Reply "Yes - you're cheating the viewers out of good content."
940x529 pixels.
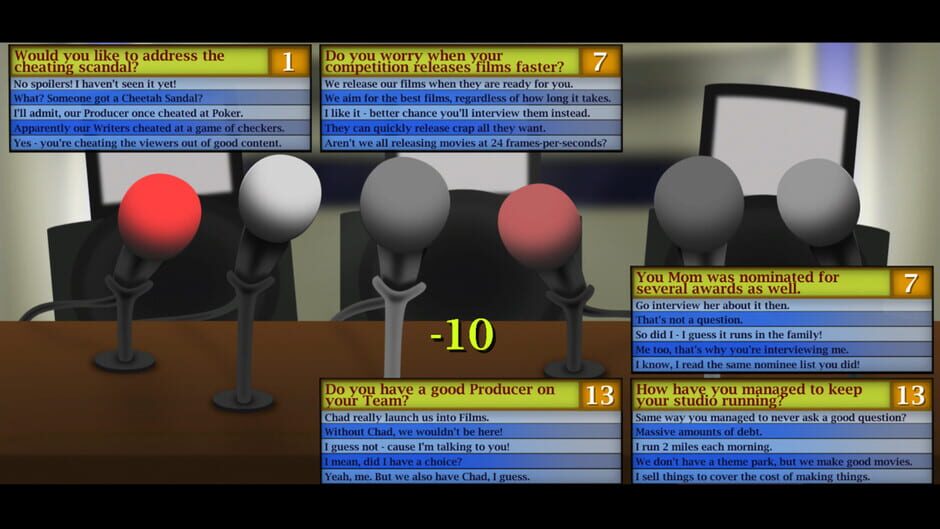point(160,143)
